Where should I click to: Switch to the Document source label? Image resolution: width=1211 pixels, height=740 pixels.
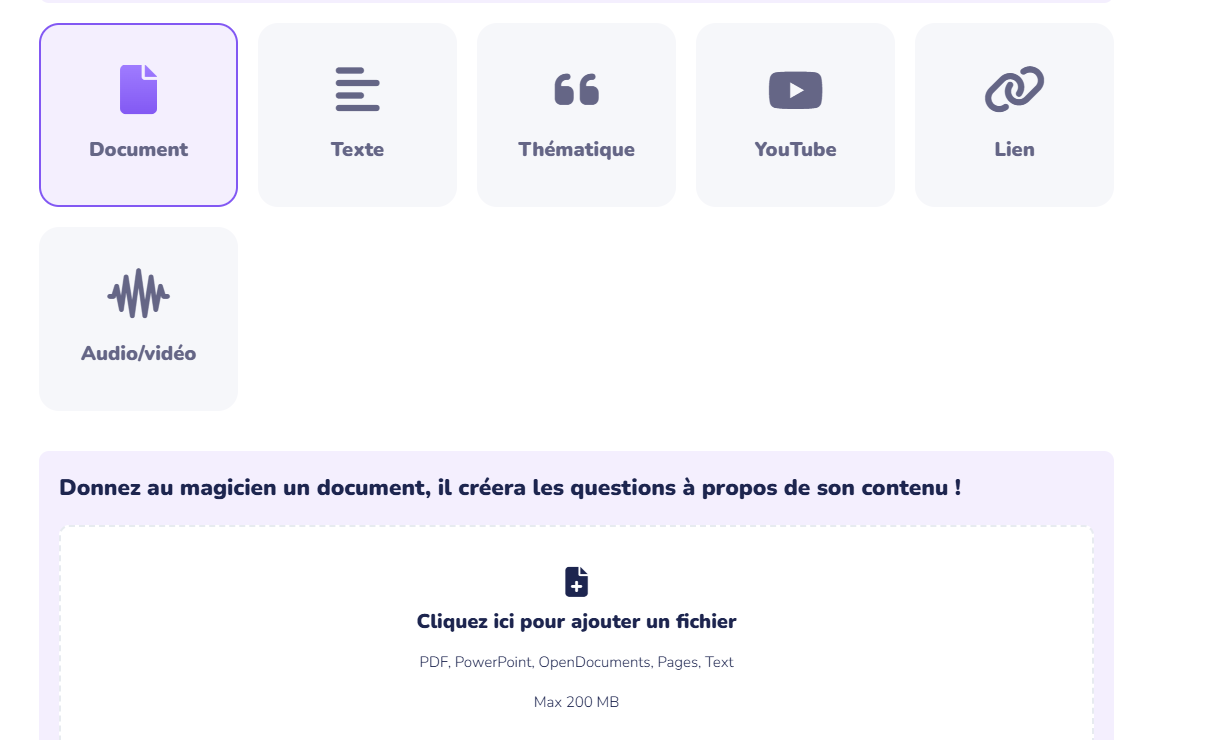pos(138,149)
